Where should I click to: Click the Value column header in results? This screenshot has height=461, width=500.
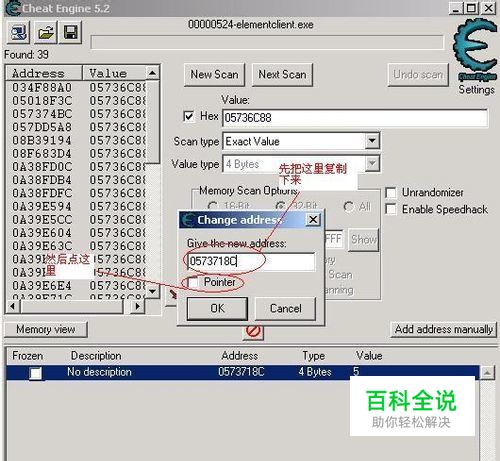[114, 73]
